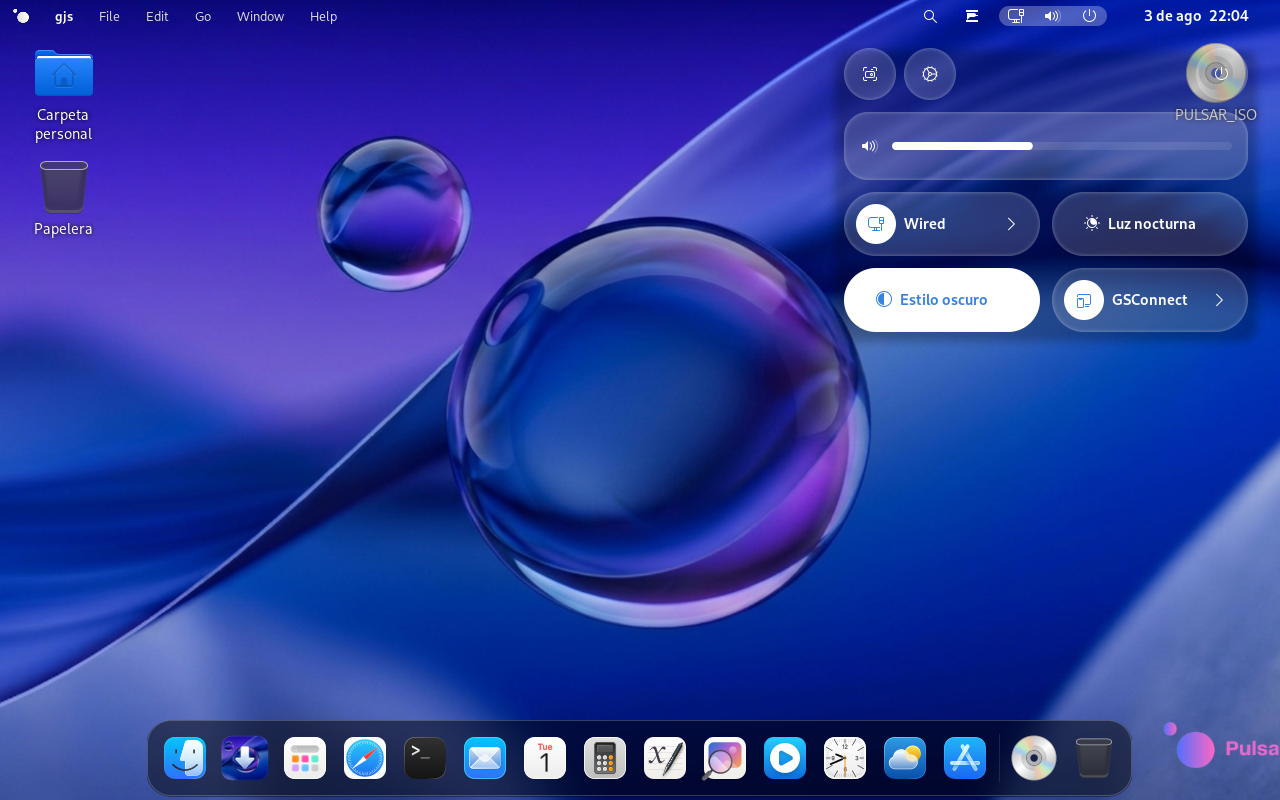Open system settings from quick settings gear
This screenshot has height=800, width=1280.
pyautogui.click(x=930, y=74)
